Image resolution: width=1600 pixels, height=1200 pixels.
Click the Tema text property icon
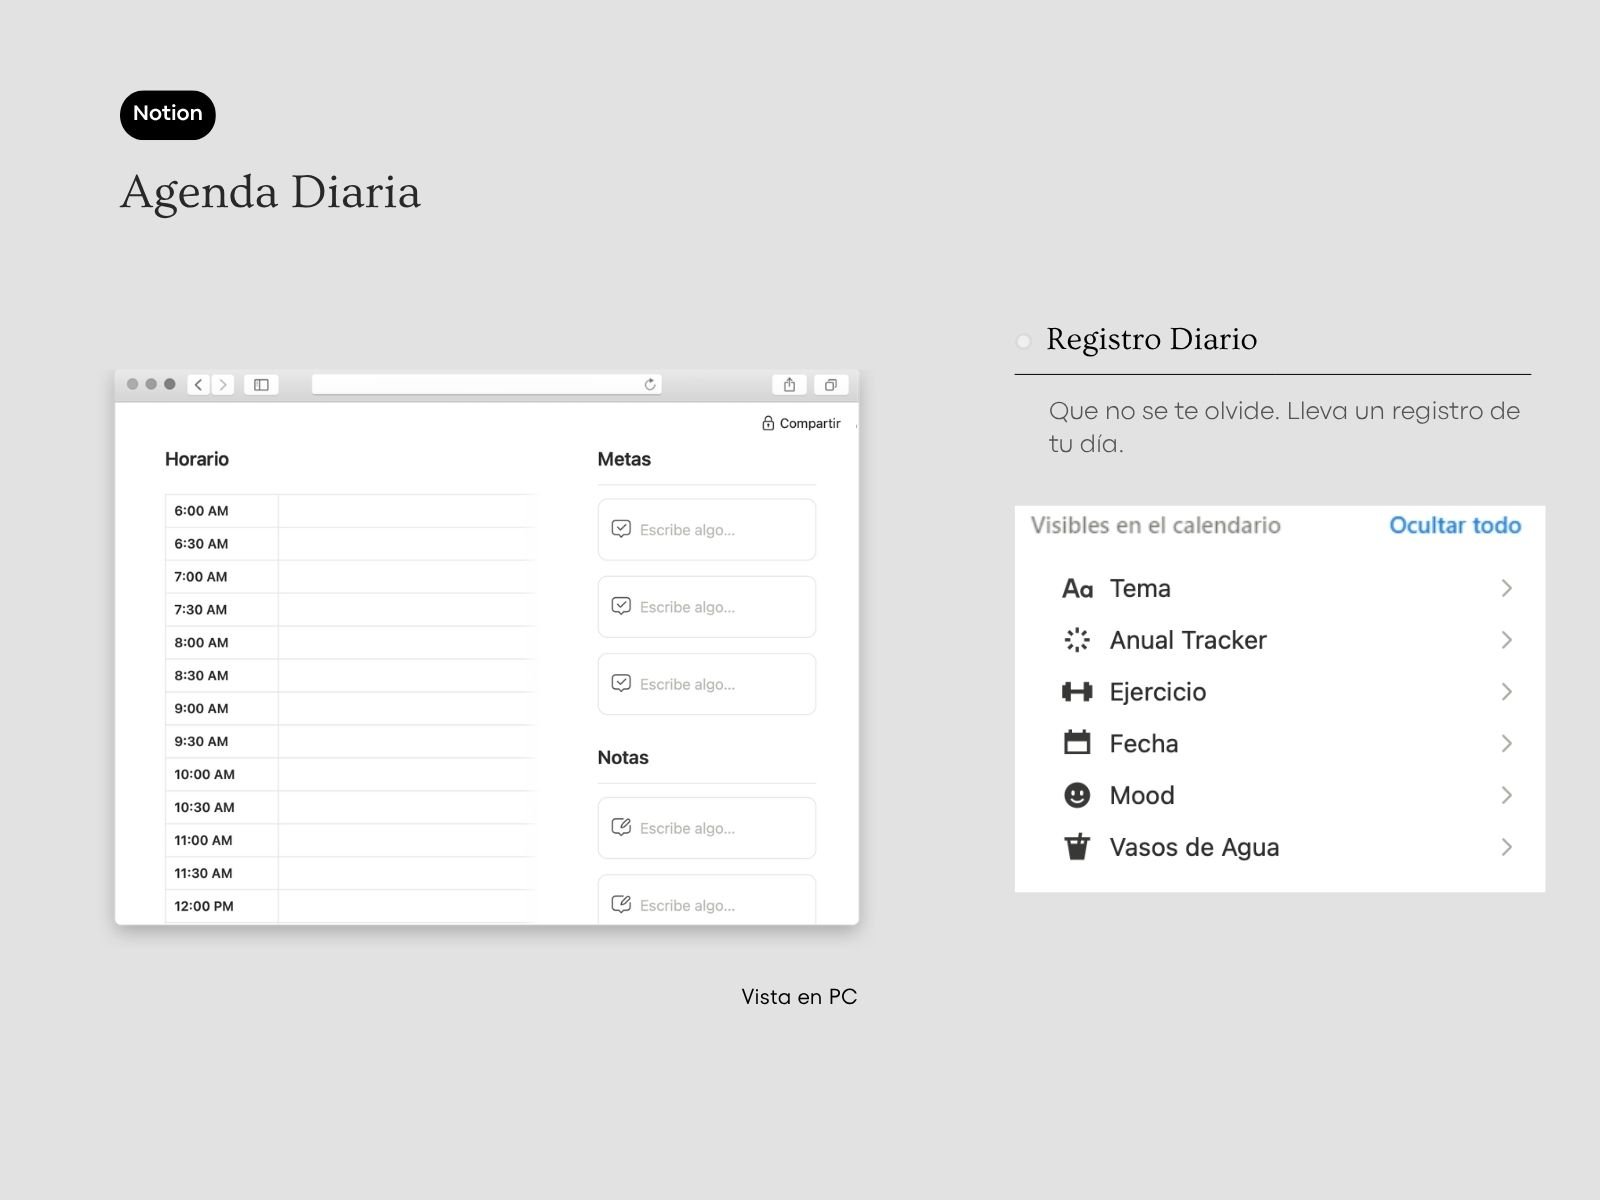click(x=1077, y=589)
